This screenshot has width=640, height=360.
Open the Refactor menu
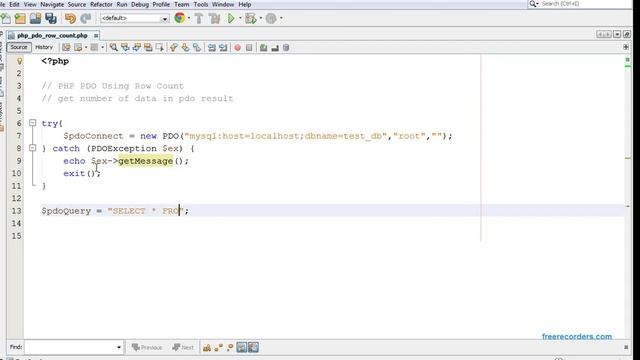click(x=101, y=4)
